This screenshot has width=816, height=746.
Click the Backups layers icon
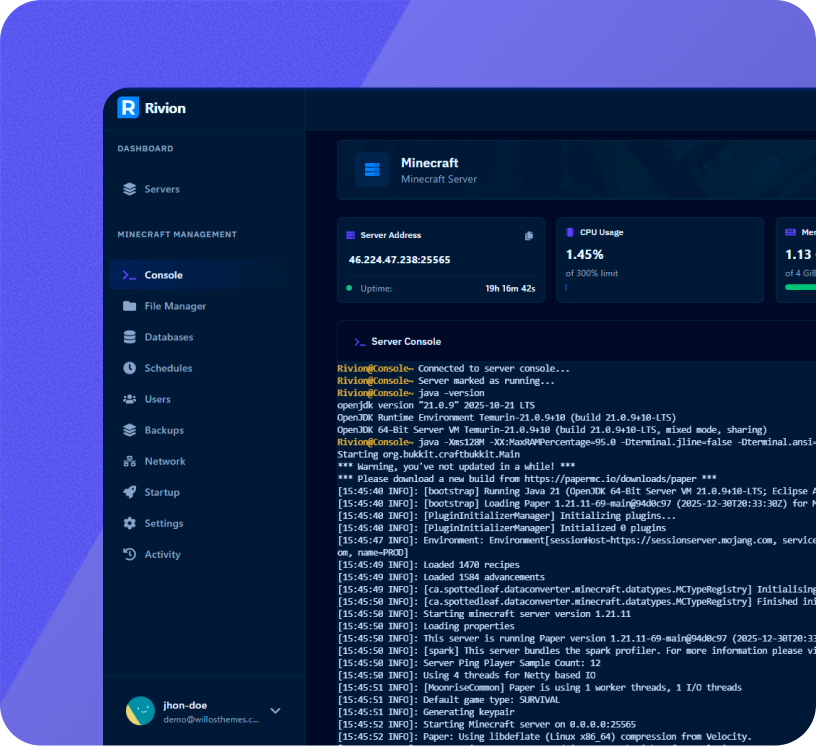click(130, 430)
